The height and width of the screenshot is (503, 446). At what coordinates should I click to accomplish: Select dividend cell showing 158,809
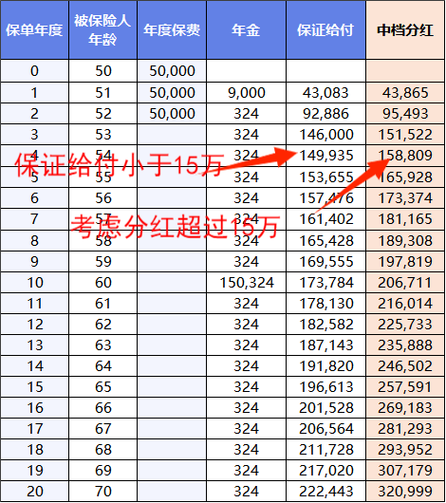click(x=405, y=155)
